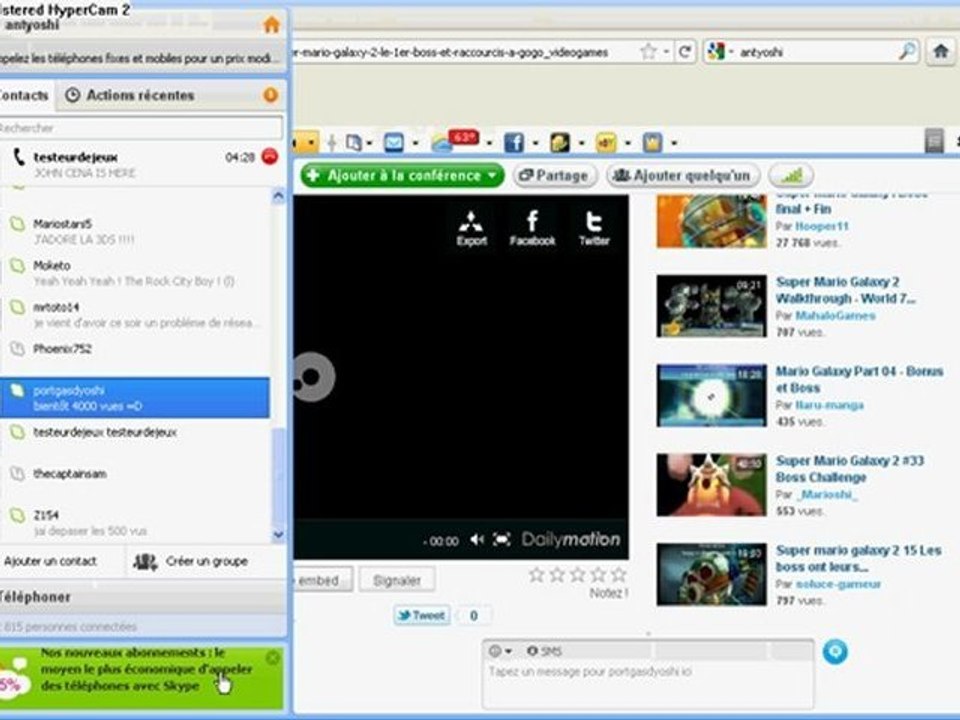Share video via Facebook icon on player
Viewport: 960px width, 720px height.
[x=532, y=228]
